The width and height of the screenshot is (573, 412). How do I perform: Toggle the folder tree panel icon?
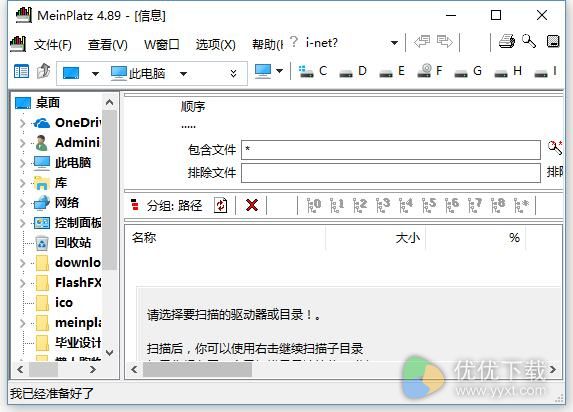pos(21,71)
